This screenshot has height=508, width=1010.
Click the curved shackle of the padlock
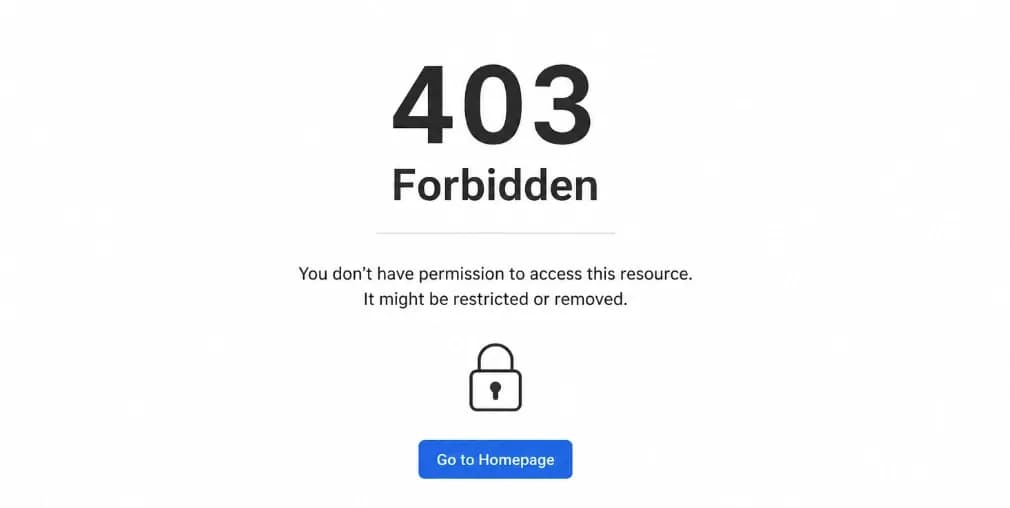(495, 357)
